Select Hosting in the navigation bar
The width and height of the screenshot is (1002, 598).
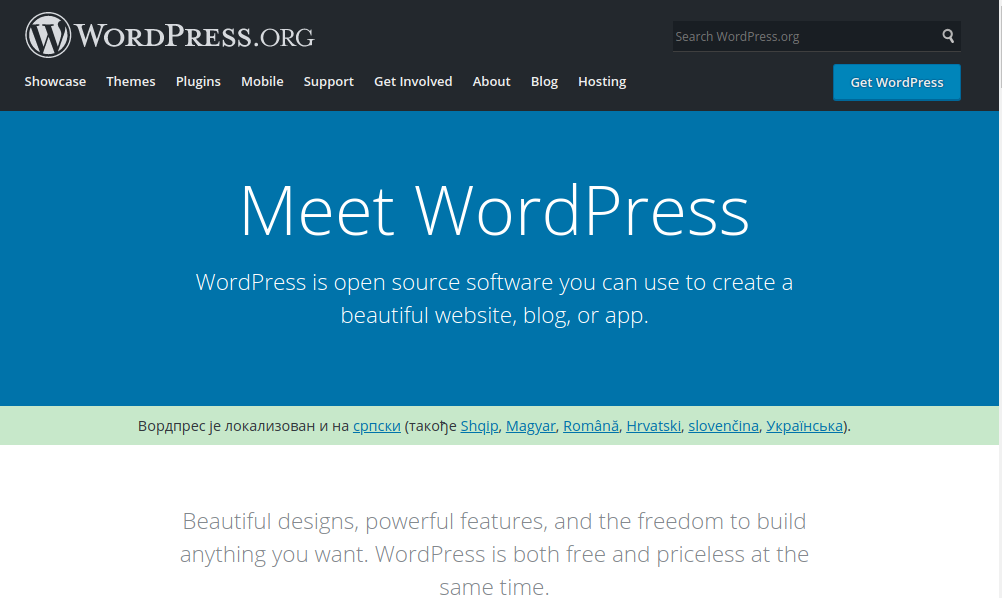[x=602, y=82]
